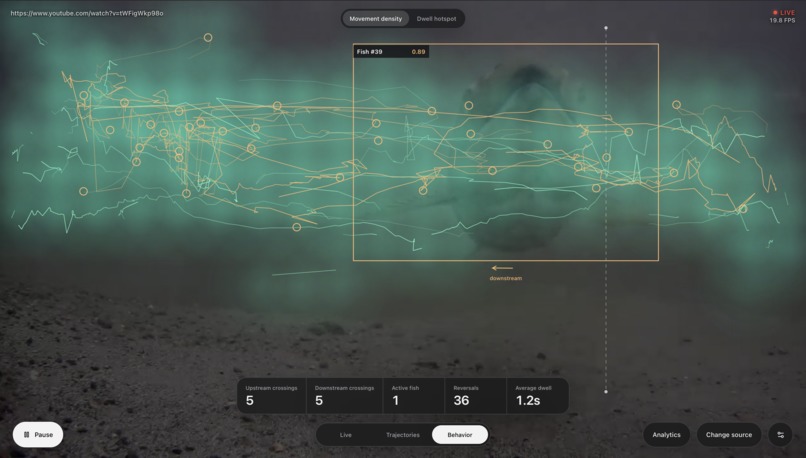
Task: Click the downstream label under the box
Action: coord(505,278)
